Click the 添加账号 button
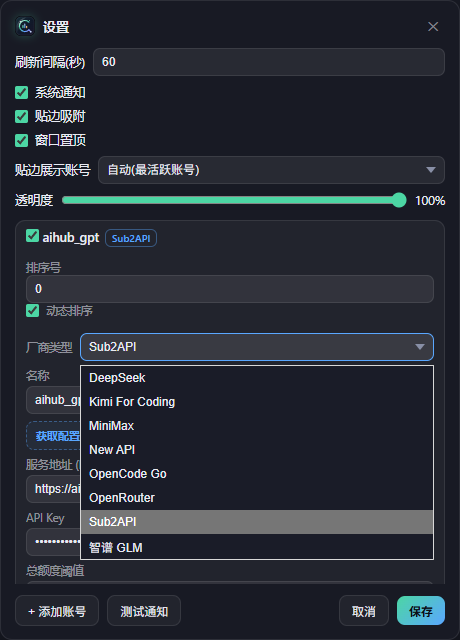The width and height of the screenshot is (460, 640). (57, 611)
